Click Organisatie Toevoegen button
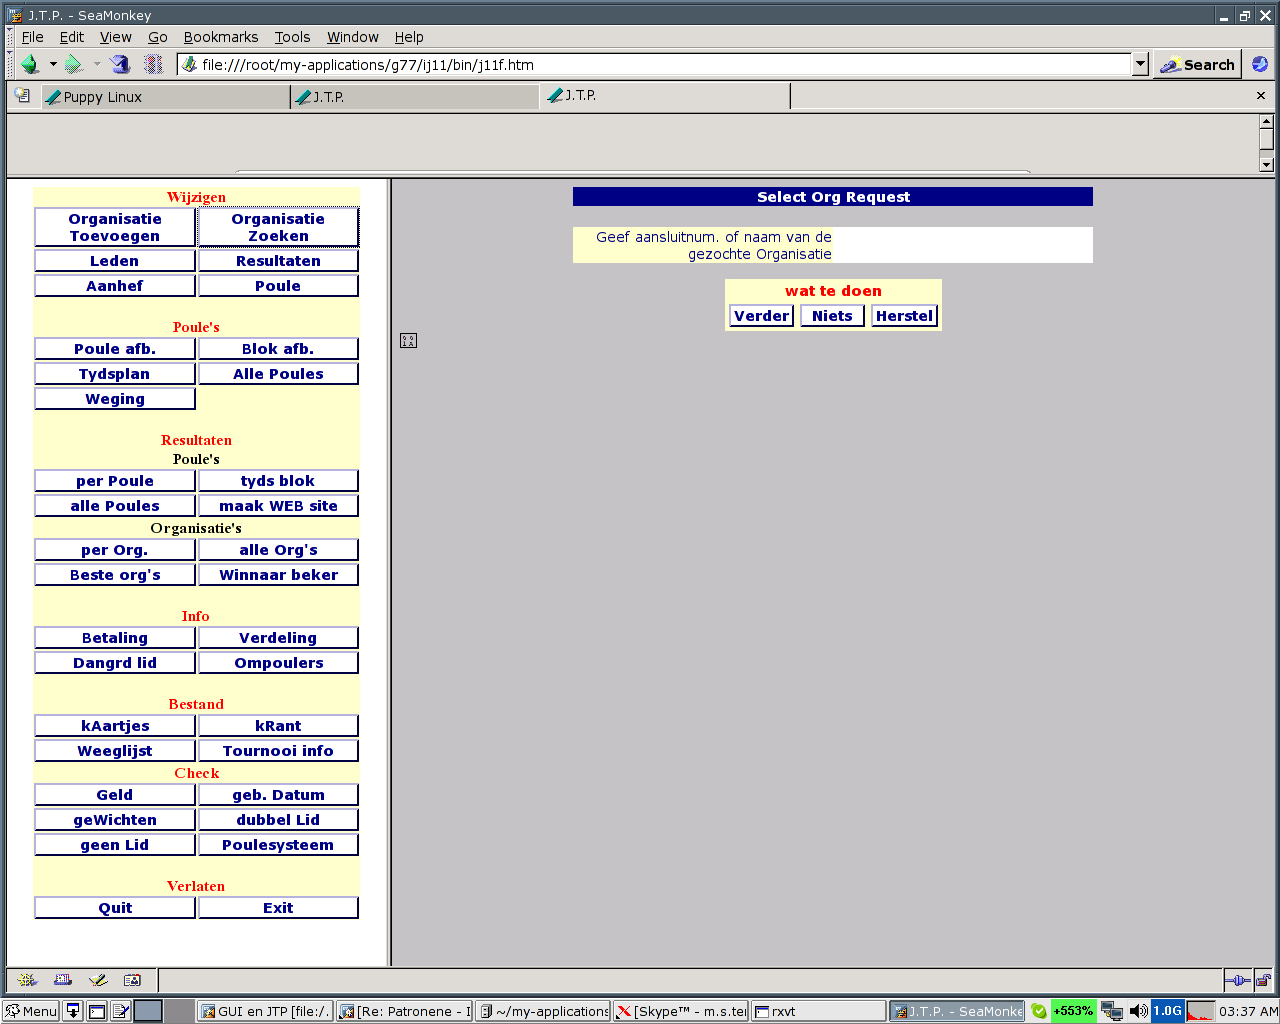The height and width of the screenshot is (1024, 1280). (x=115, y=227)
